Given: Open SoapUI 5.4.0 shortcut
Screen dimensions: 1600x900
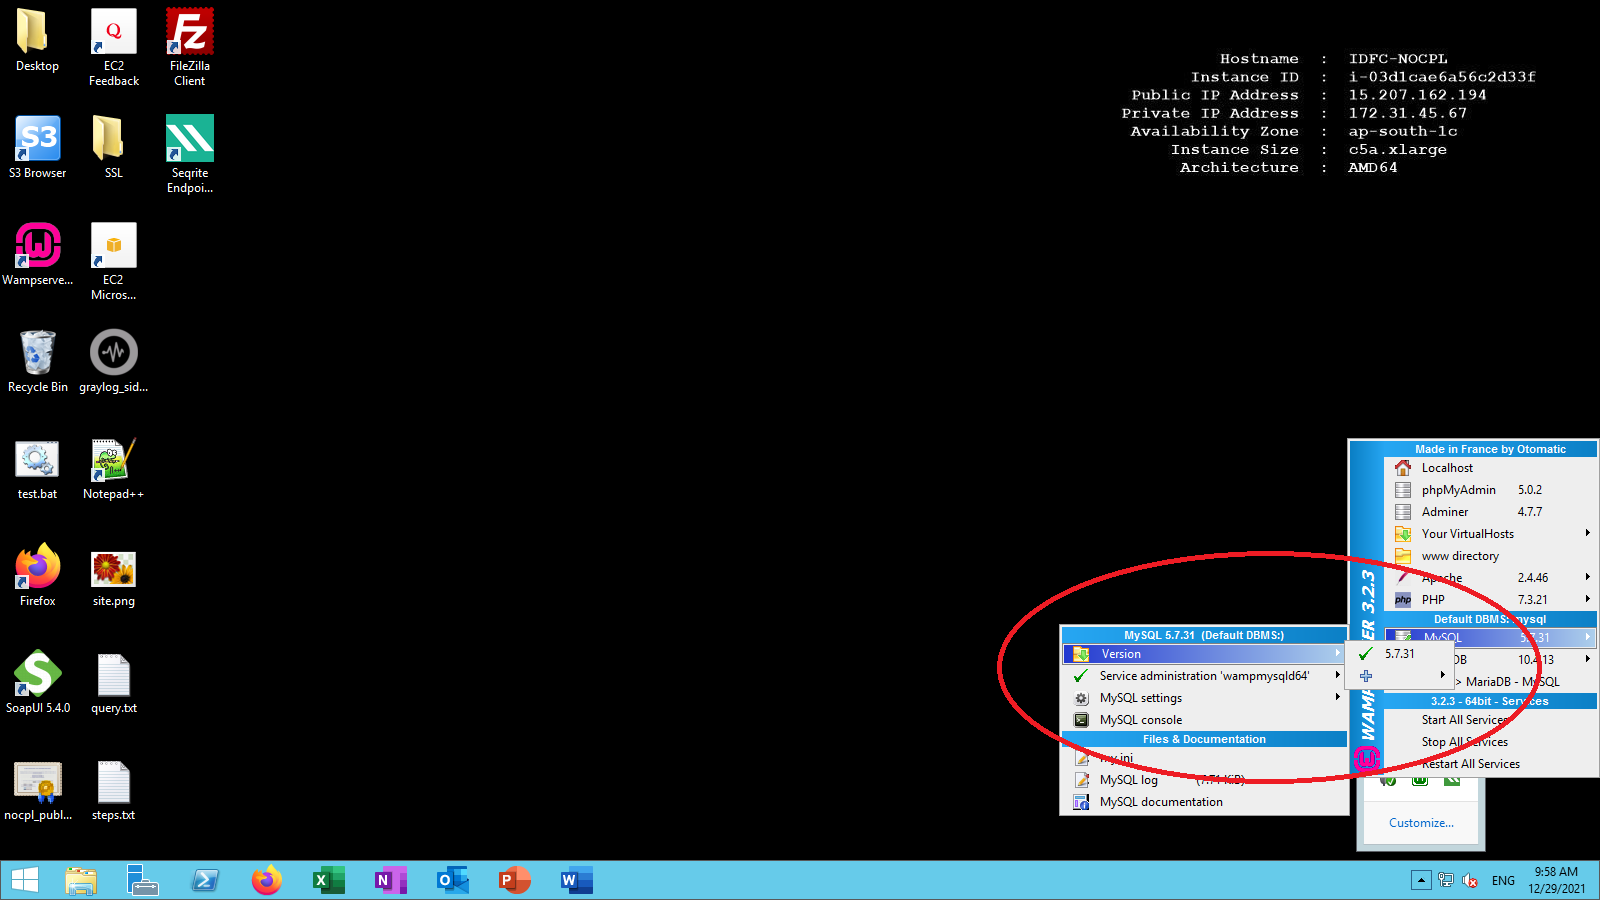Looking at the screenshot, I should point(37,682).
